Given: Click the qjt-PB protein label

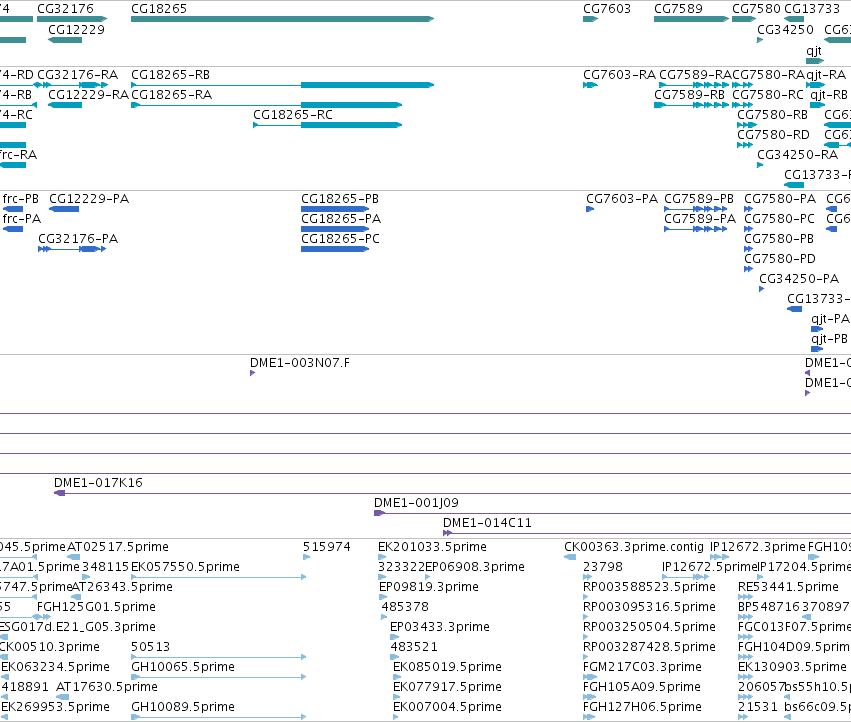Looking at the screenshot, I should pyautogui.click(x=829, y=339).
